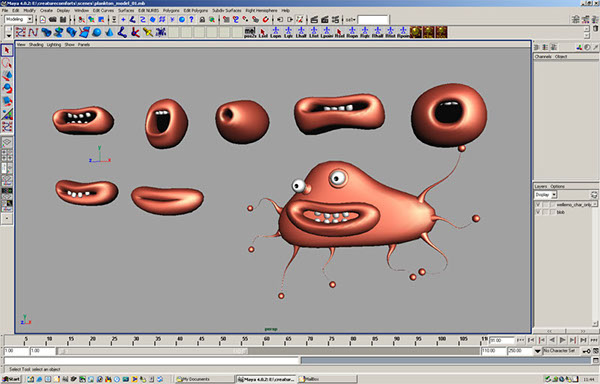Select the arrow Select tool in toolbox
Screen dimensions: 600x384
point(7,50)
